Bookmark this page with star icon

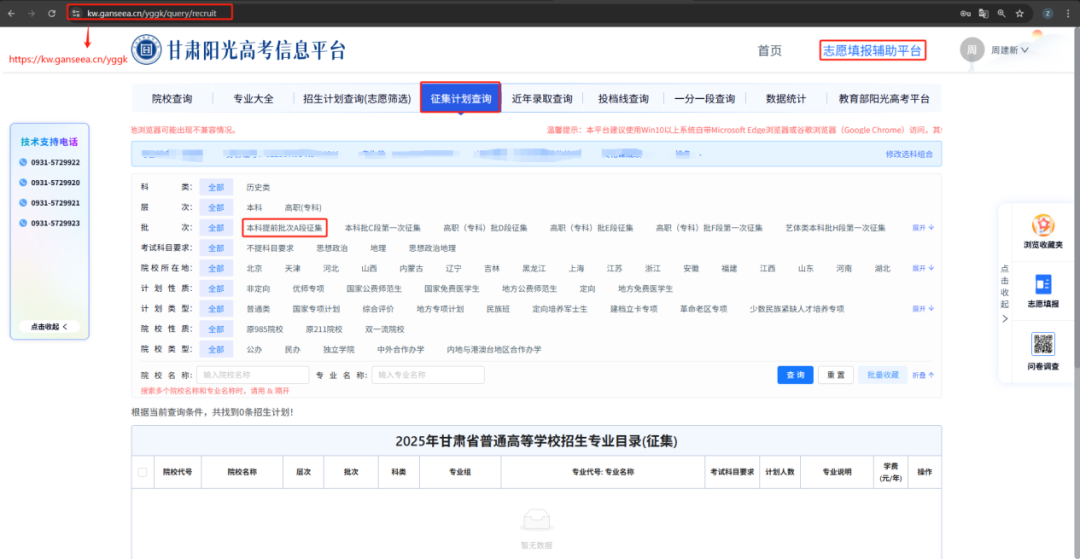1019,13
